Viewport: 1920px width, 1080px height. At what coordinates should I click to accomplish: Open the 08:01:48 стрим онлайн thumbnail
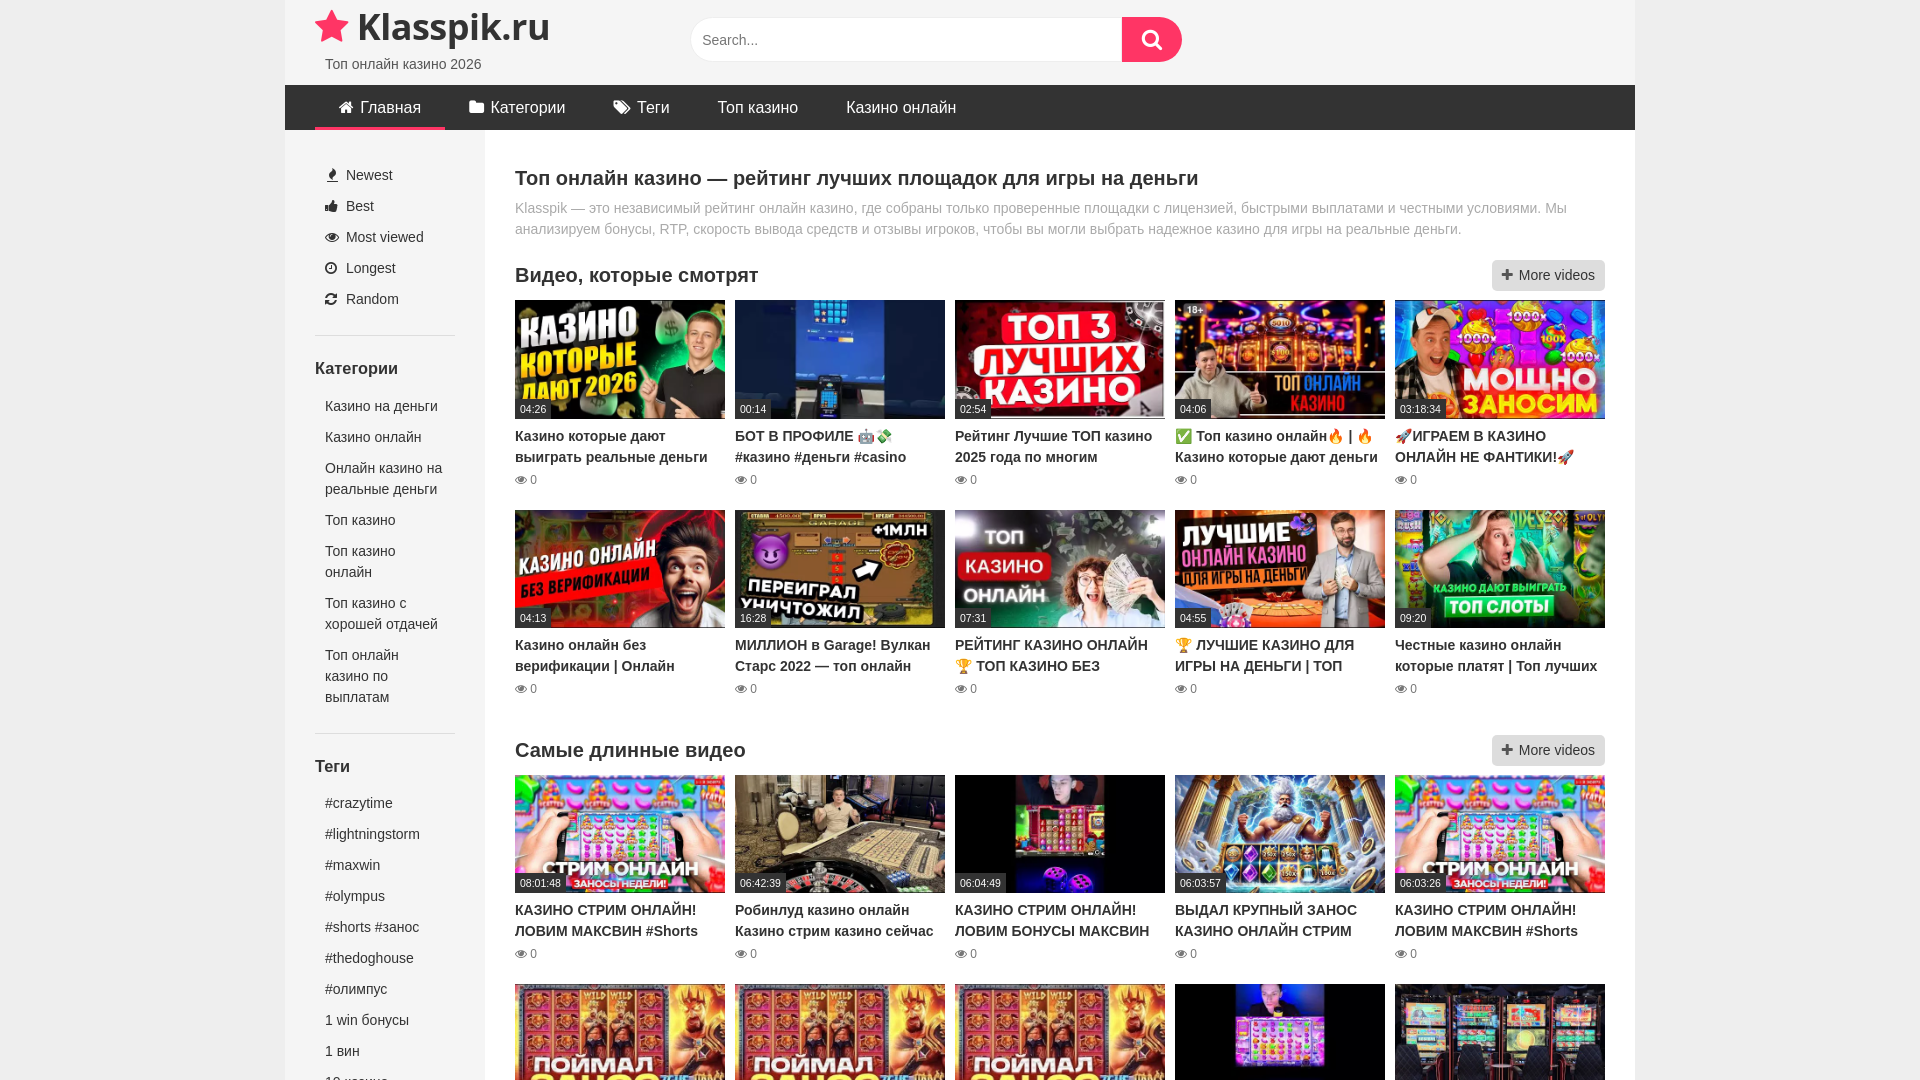[620, 834]
